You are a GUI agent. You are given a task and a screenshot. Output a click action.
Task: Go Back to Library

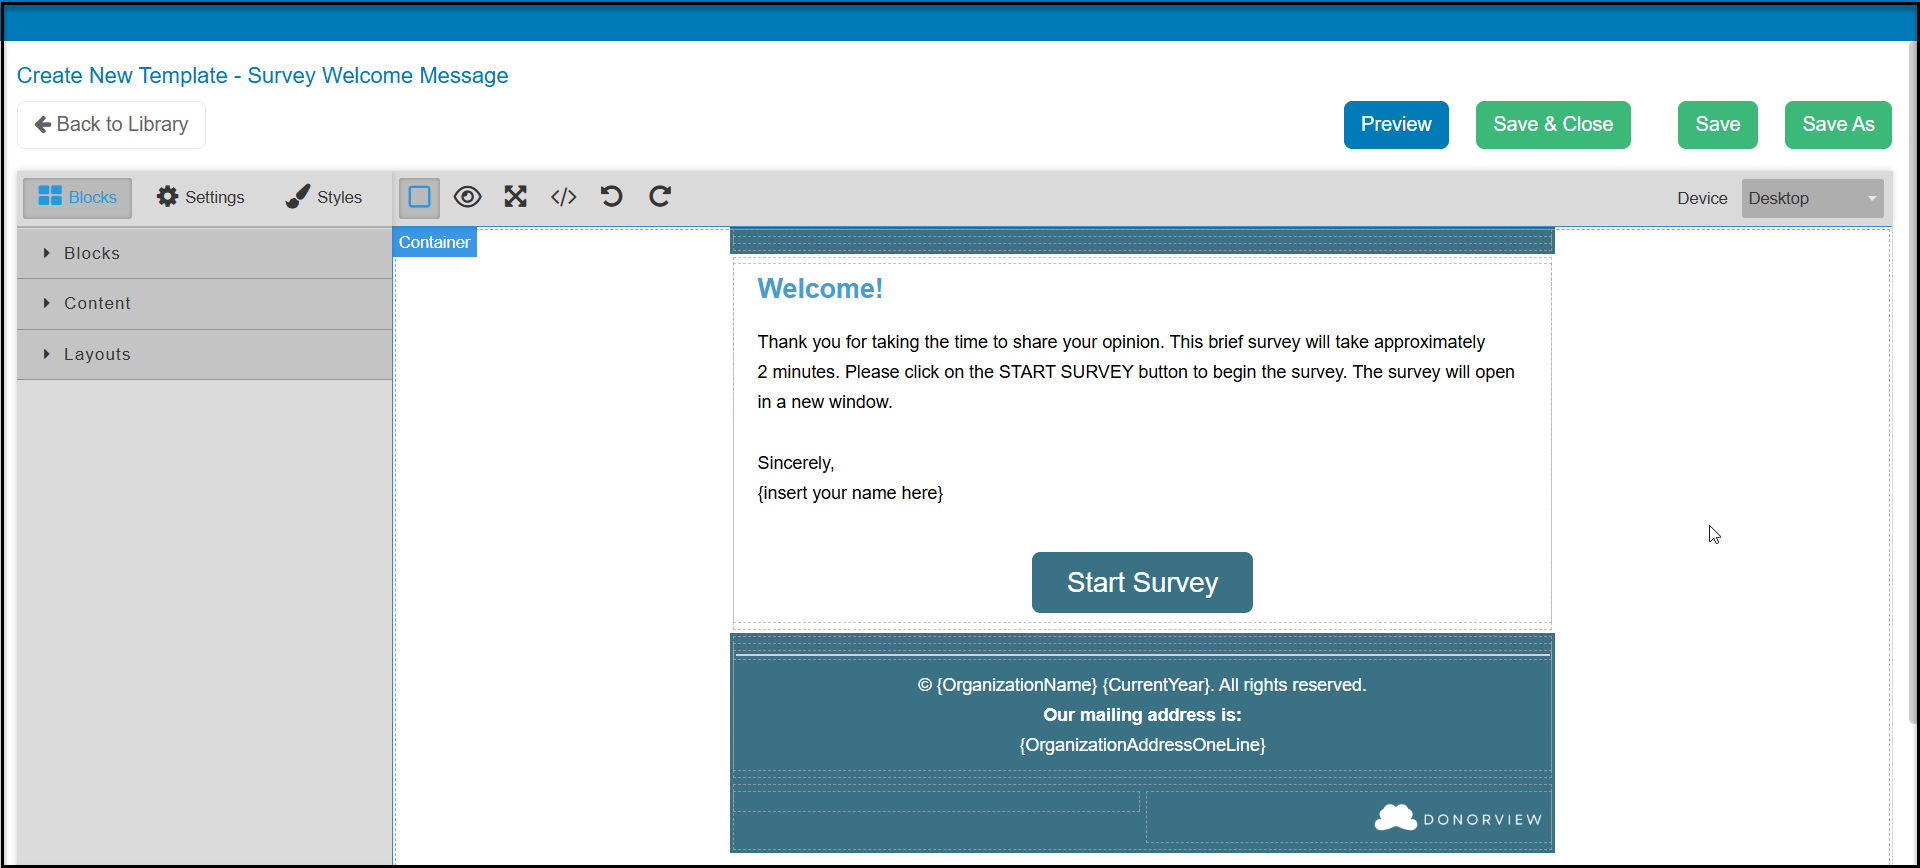point(112,125)
